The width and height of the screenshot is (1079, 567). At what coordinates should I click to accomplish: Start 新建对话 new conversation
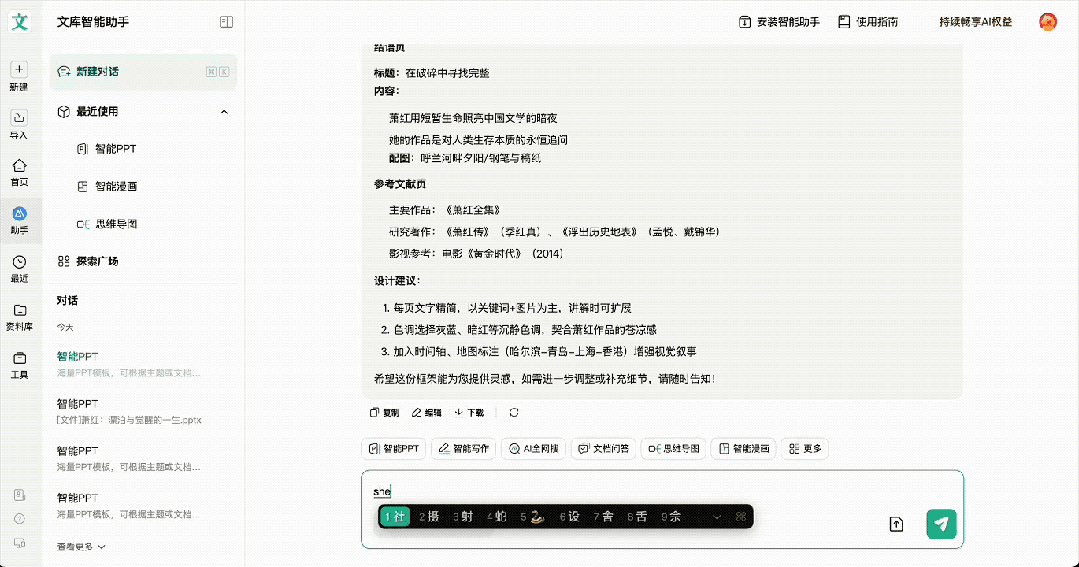(x=143, y=72)
